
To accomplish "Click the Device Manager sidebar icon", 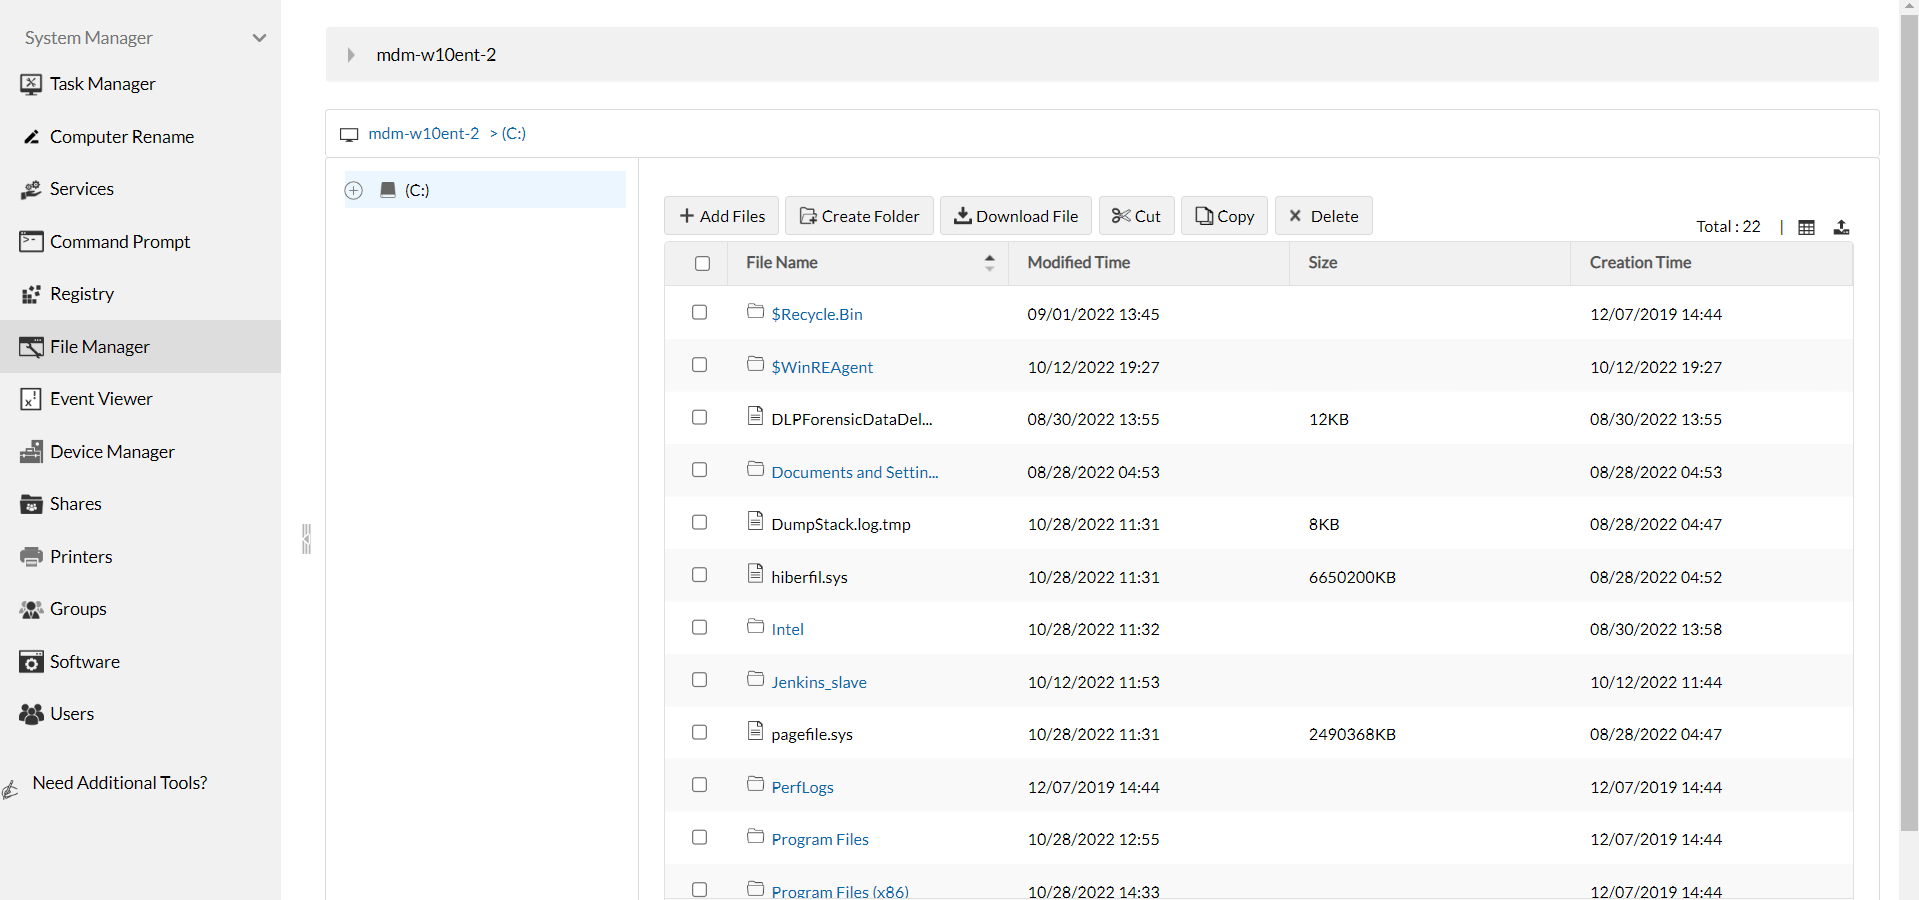I will tap(31, 452).
